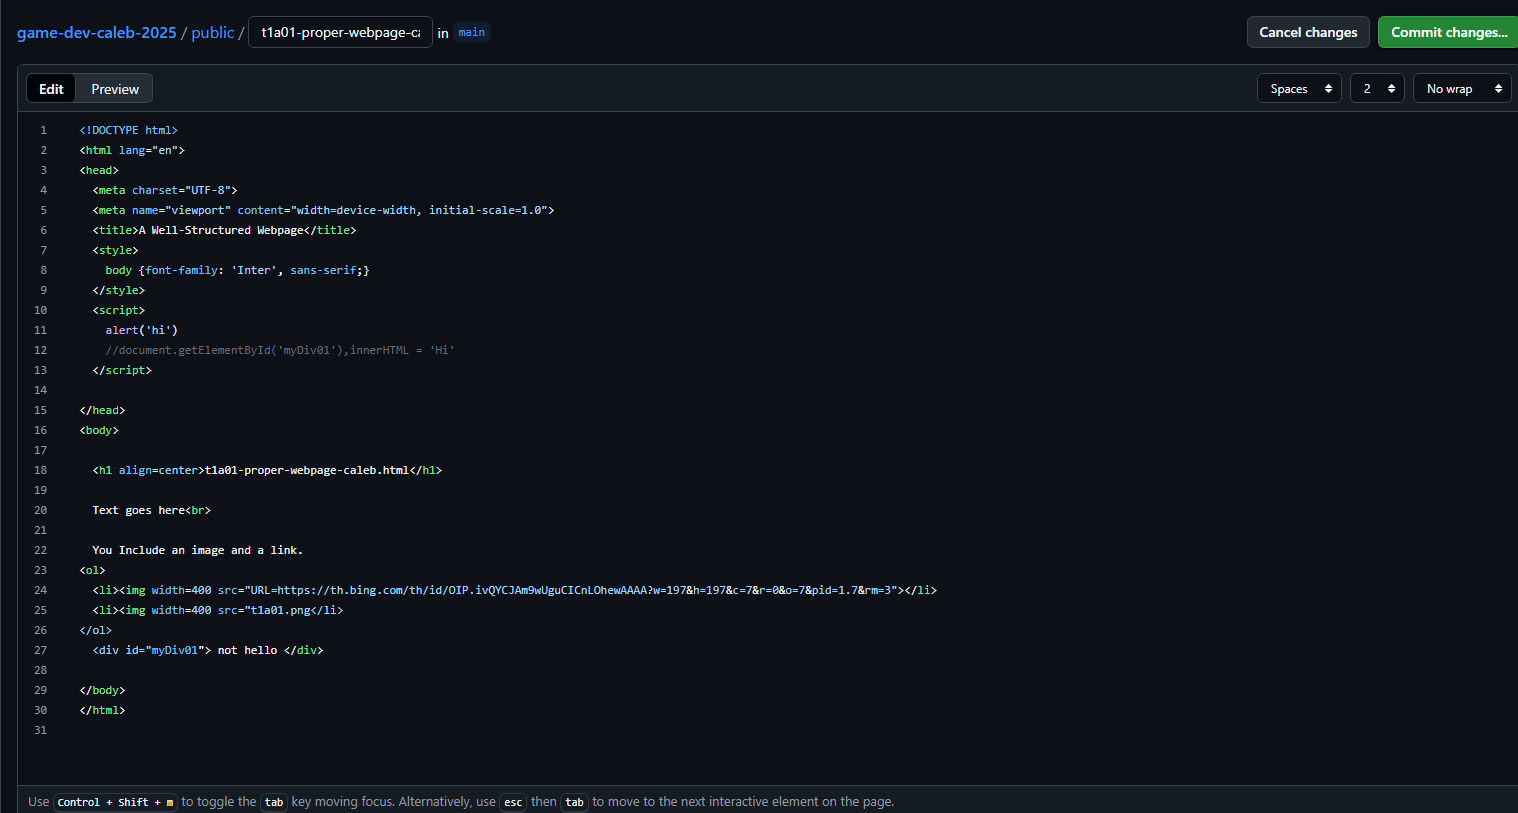Select the Edit tab
The image size is (1518, 813).
(x=51, y=89)
